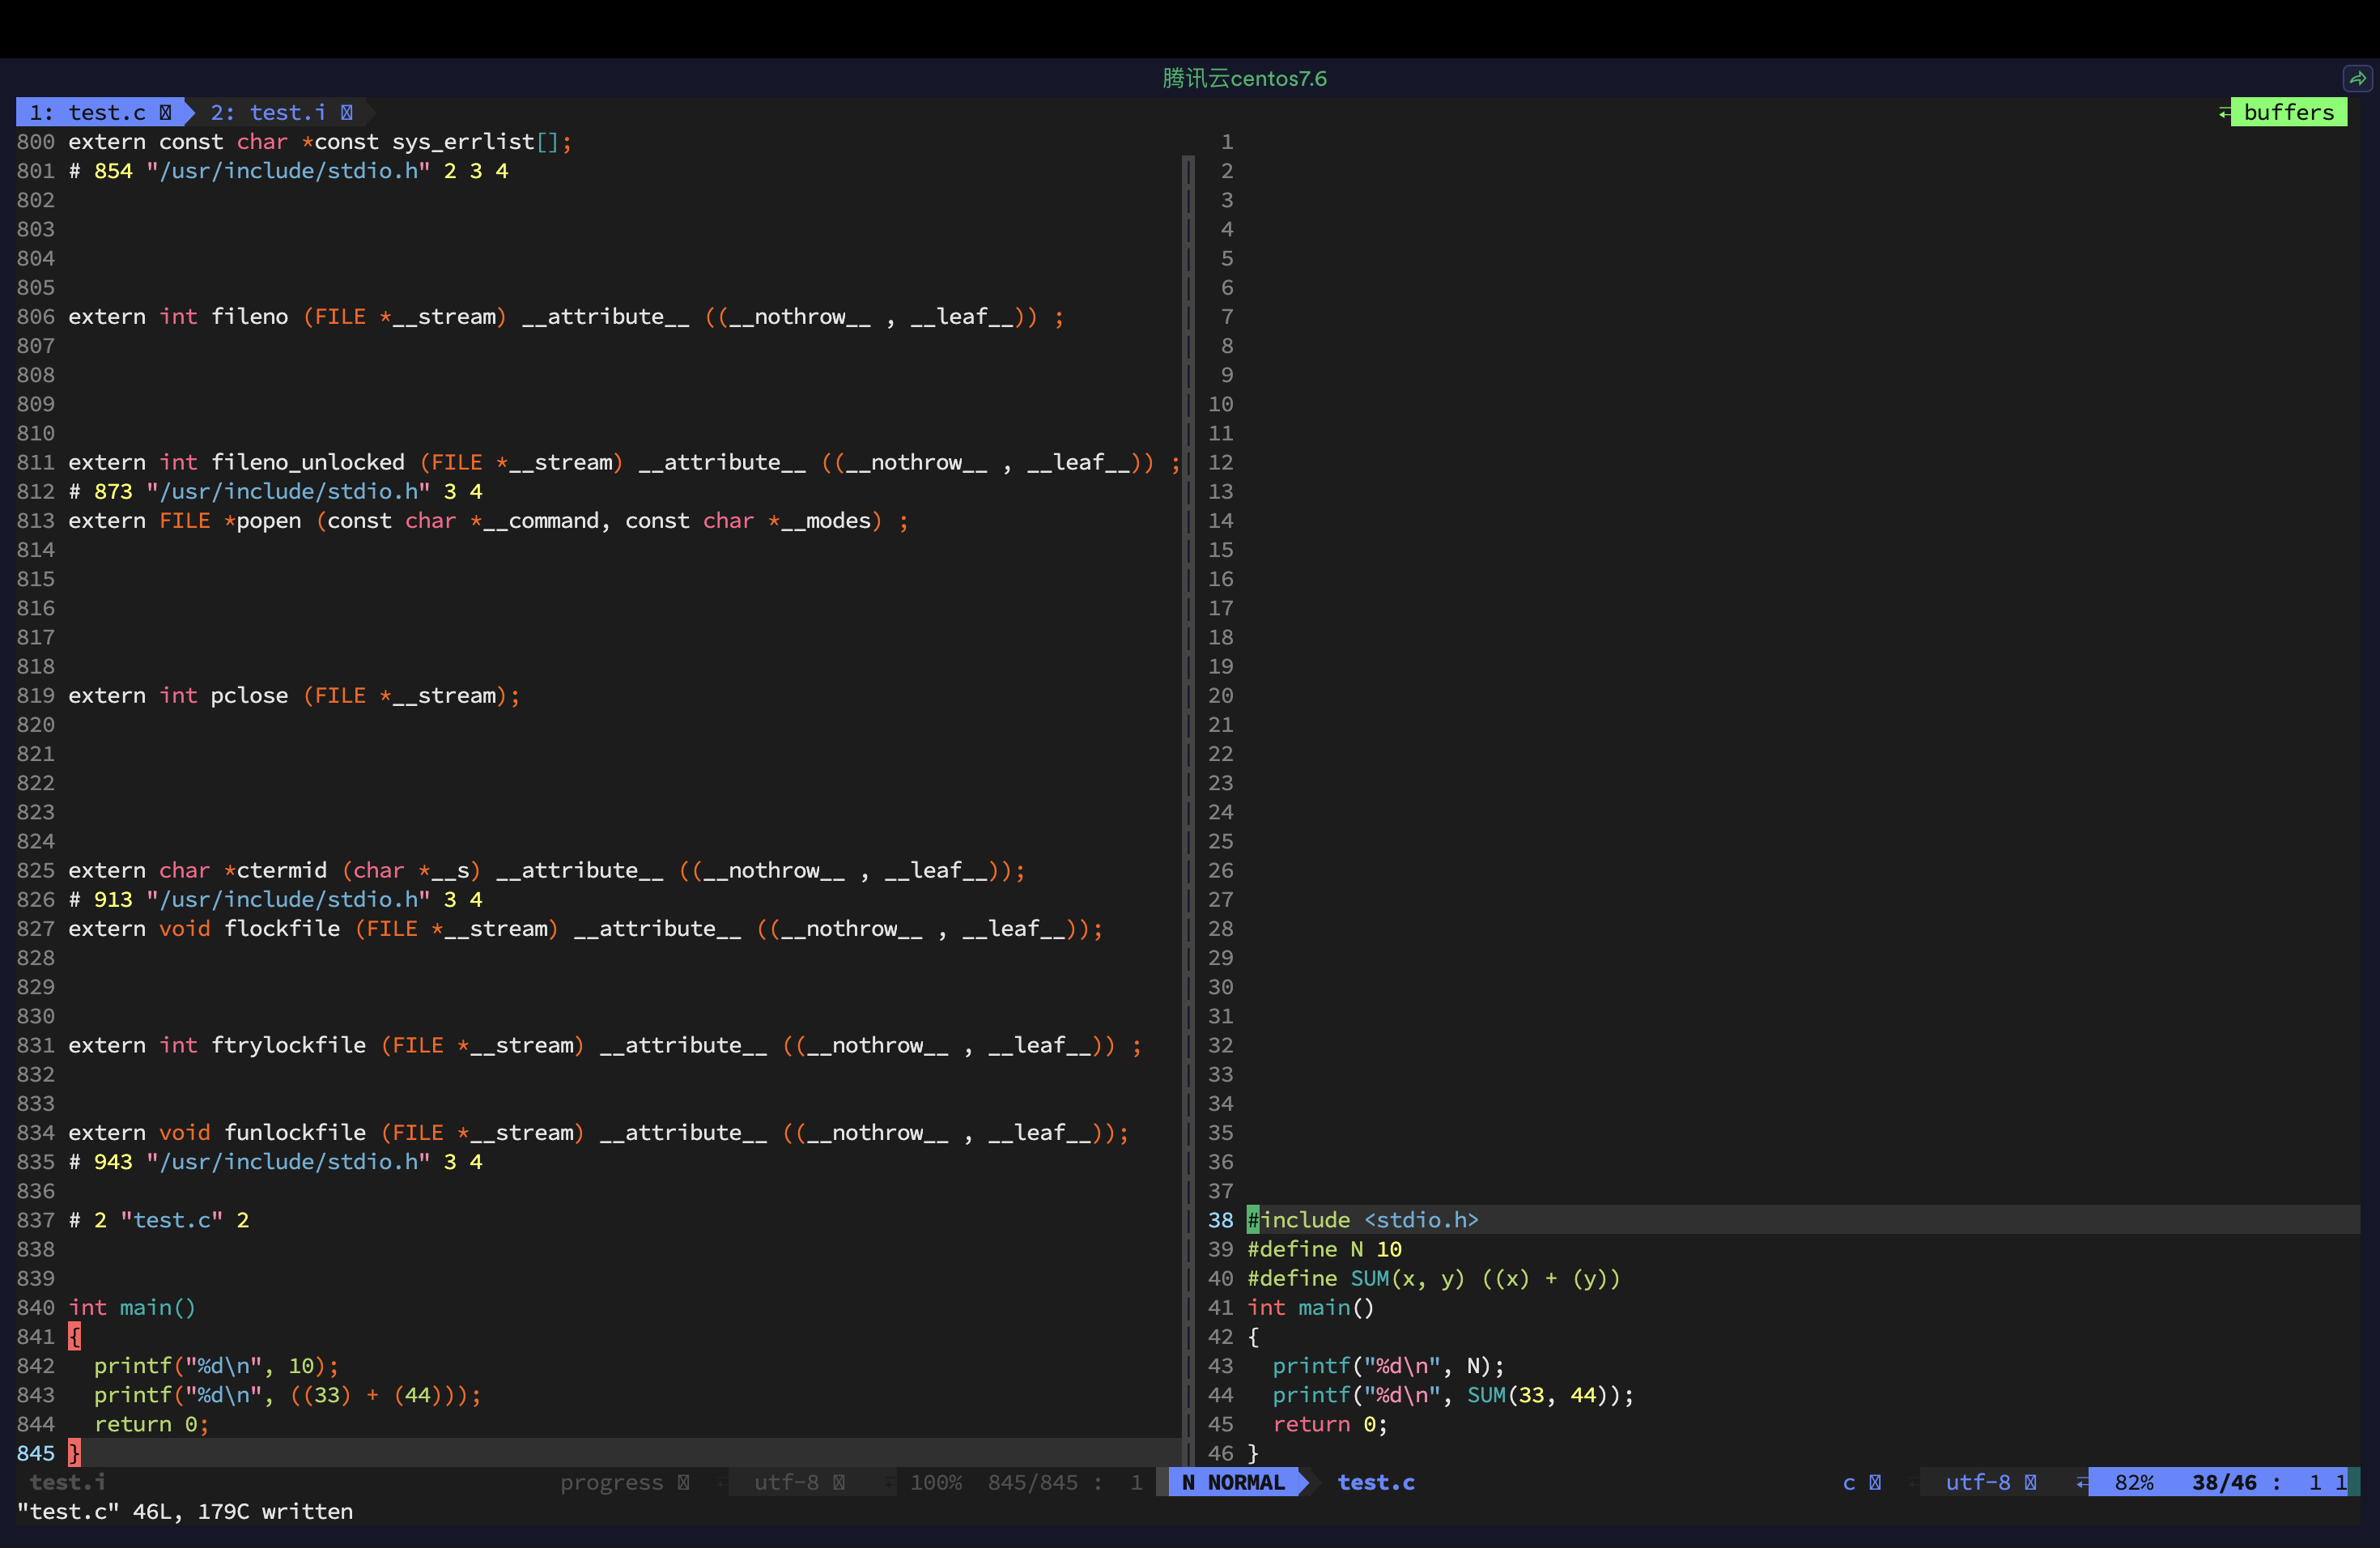
Task: Click the extern void funlockfile declaration
Action: (x=598, y=1133)
